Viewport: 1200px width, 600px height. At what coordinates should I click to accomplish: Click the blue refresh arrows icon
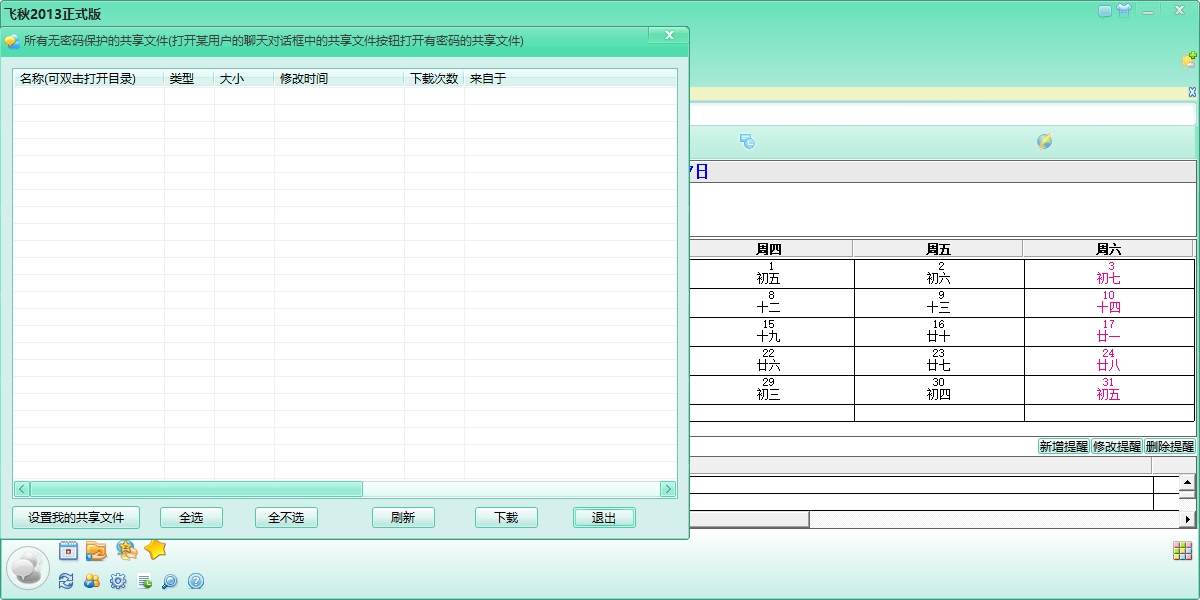pyautogui.click(x=66, y=581)
